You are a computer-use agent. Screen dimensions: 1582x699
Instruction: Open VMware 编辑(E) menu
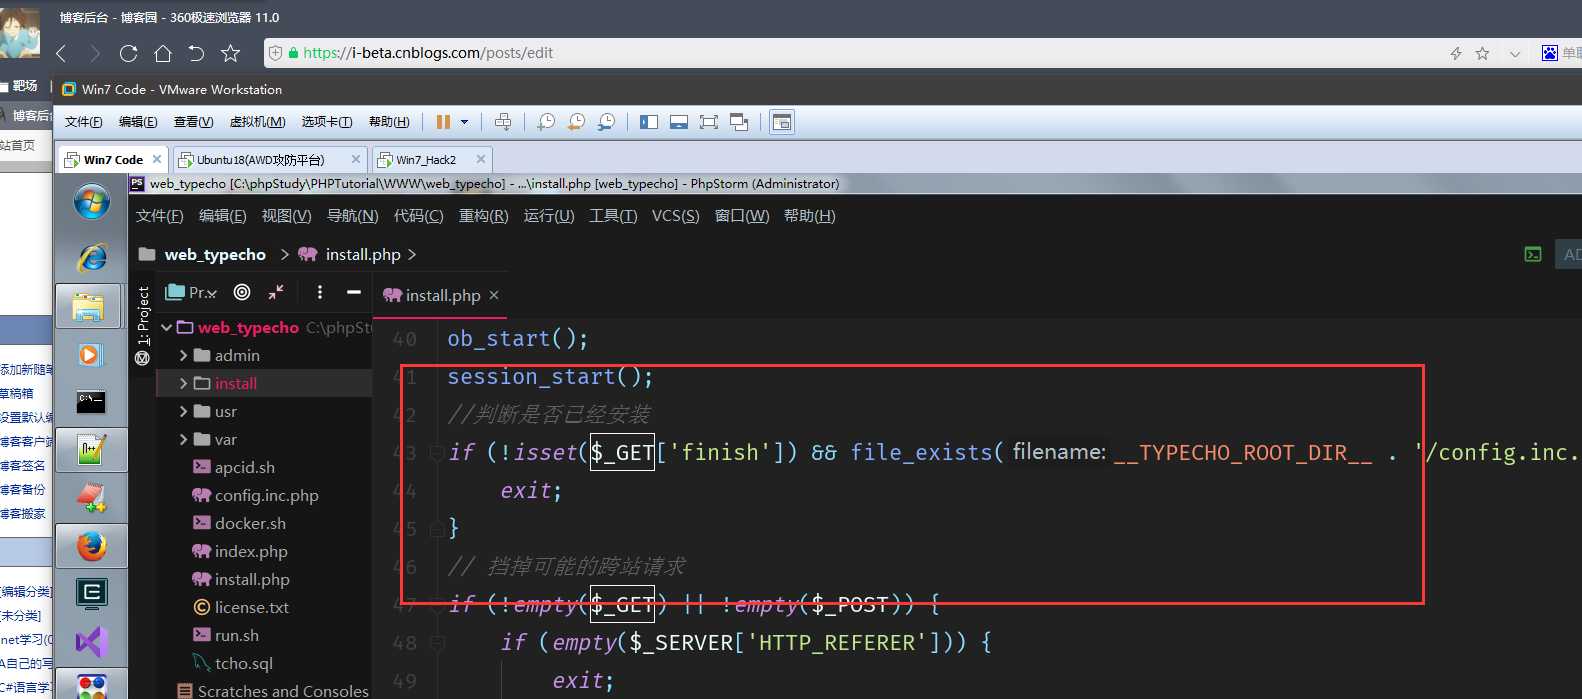(x=138, y=122)
